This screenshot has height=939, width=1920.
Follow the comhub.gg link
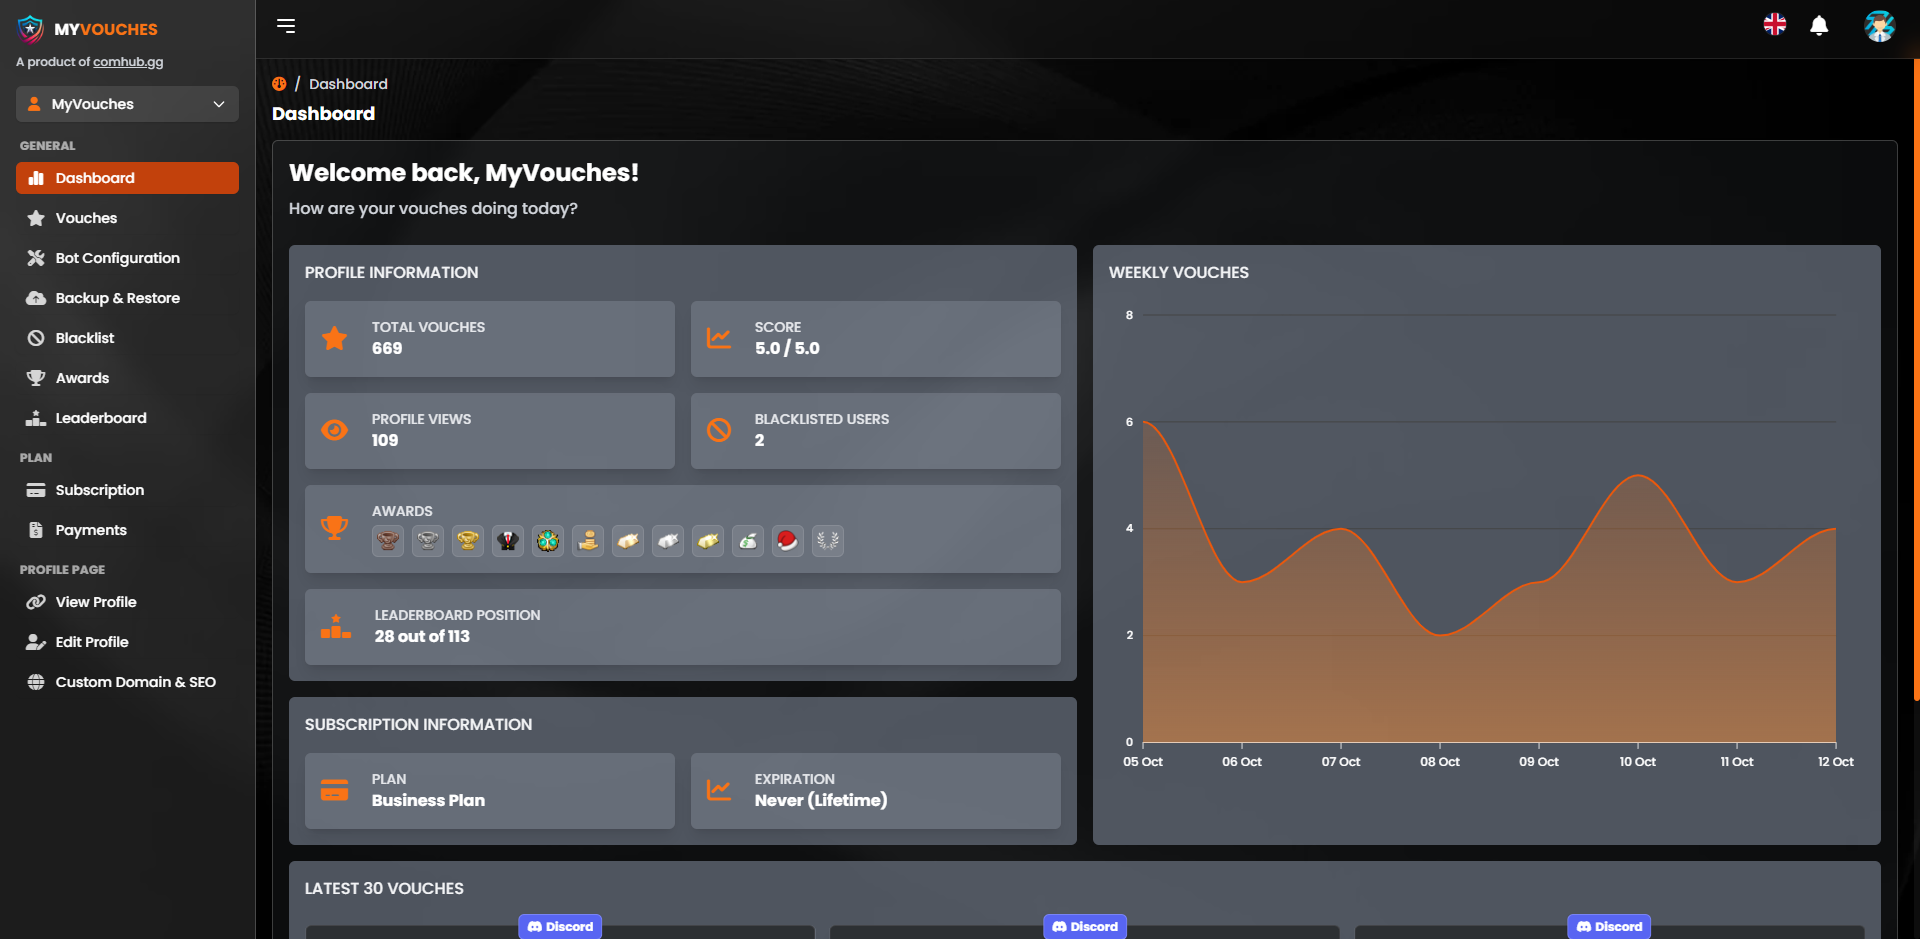[128, 62]
